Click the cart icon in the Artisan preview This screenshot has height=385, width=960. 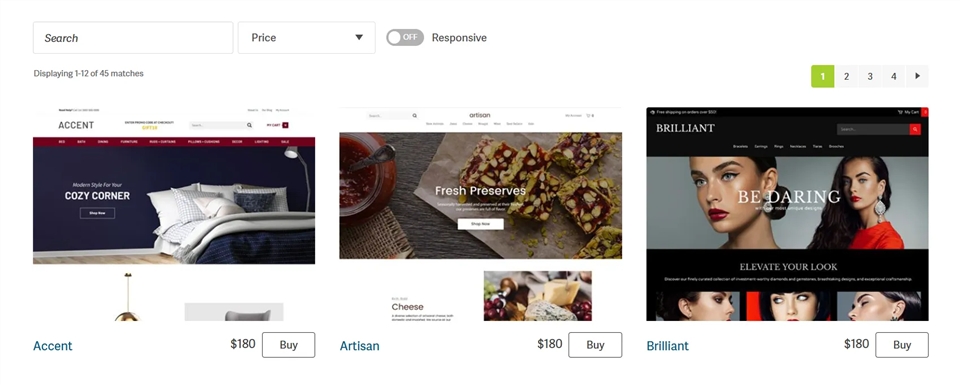589,115
